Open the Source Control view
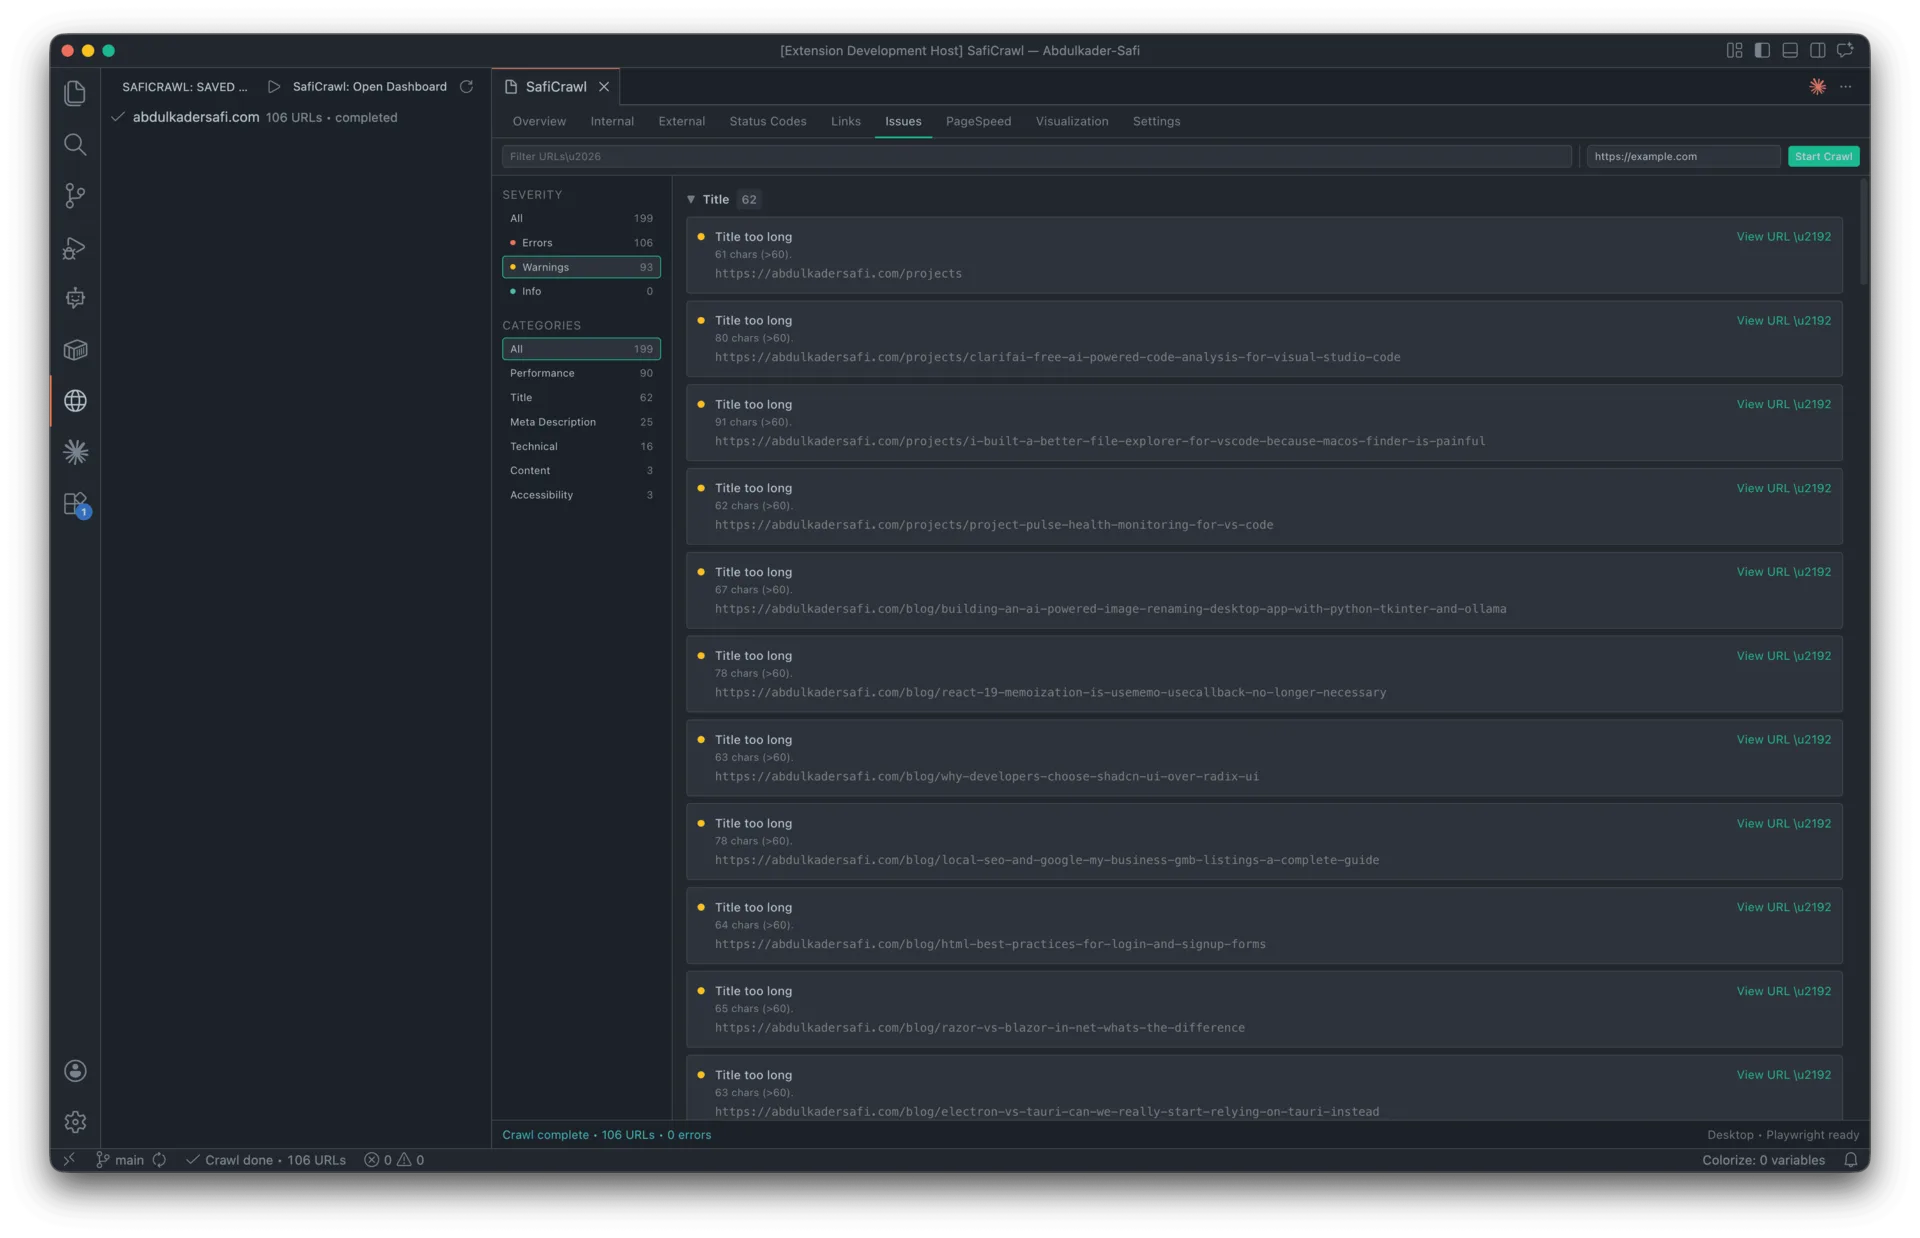 coord(75,195)
